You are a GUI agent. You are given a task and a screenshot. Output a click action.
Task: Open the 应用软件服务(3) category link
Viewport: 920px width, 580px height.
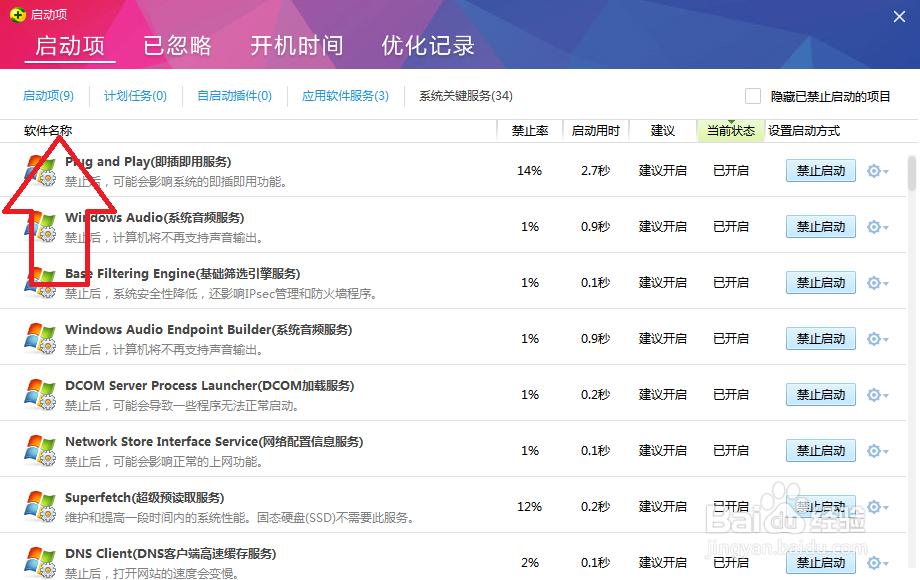[x=345, y=96]
